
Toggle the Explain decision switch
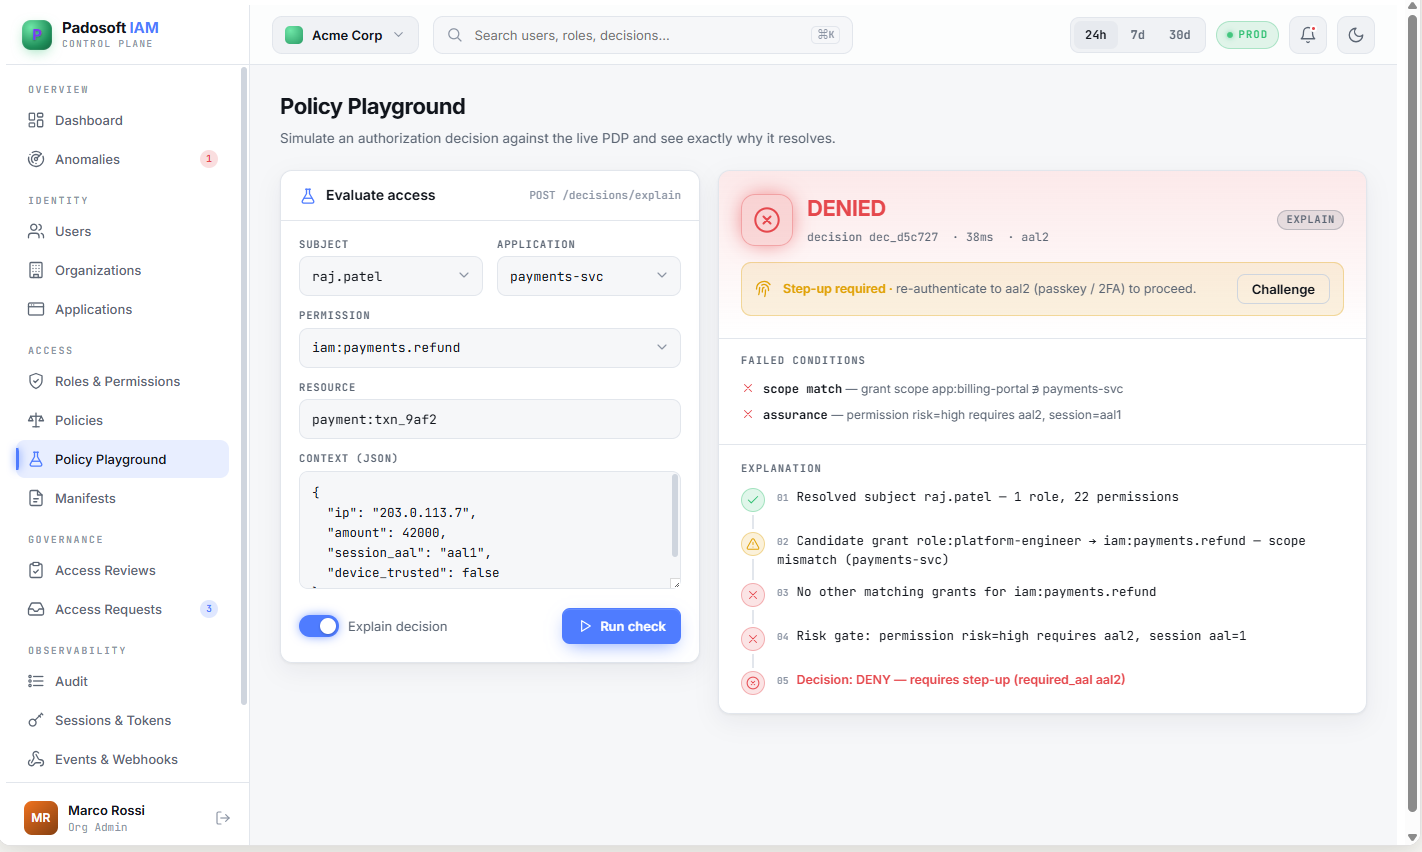pyautogui.click(x=319, y=626)
